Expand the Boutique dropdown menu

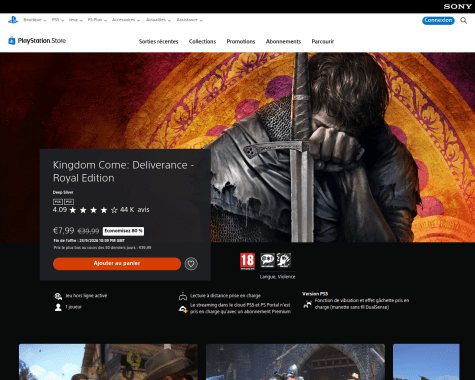(x=35, y=20)
